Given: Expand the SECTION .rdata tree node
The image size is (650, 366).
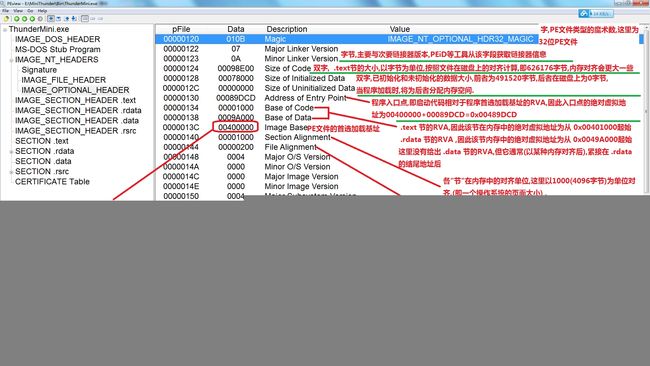Looking at the screenshot, I should [x=11, y=151].
